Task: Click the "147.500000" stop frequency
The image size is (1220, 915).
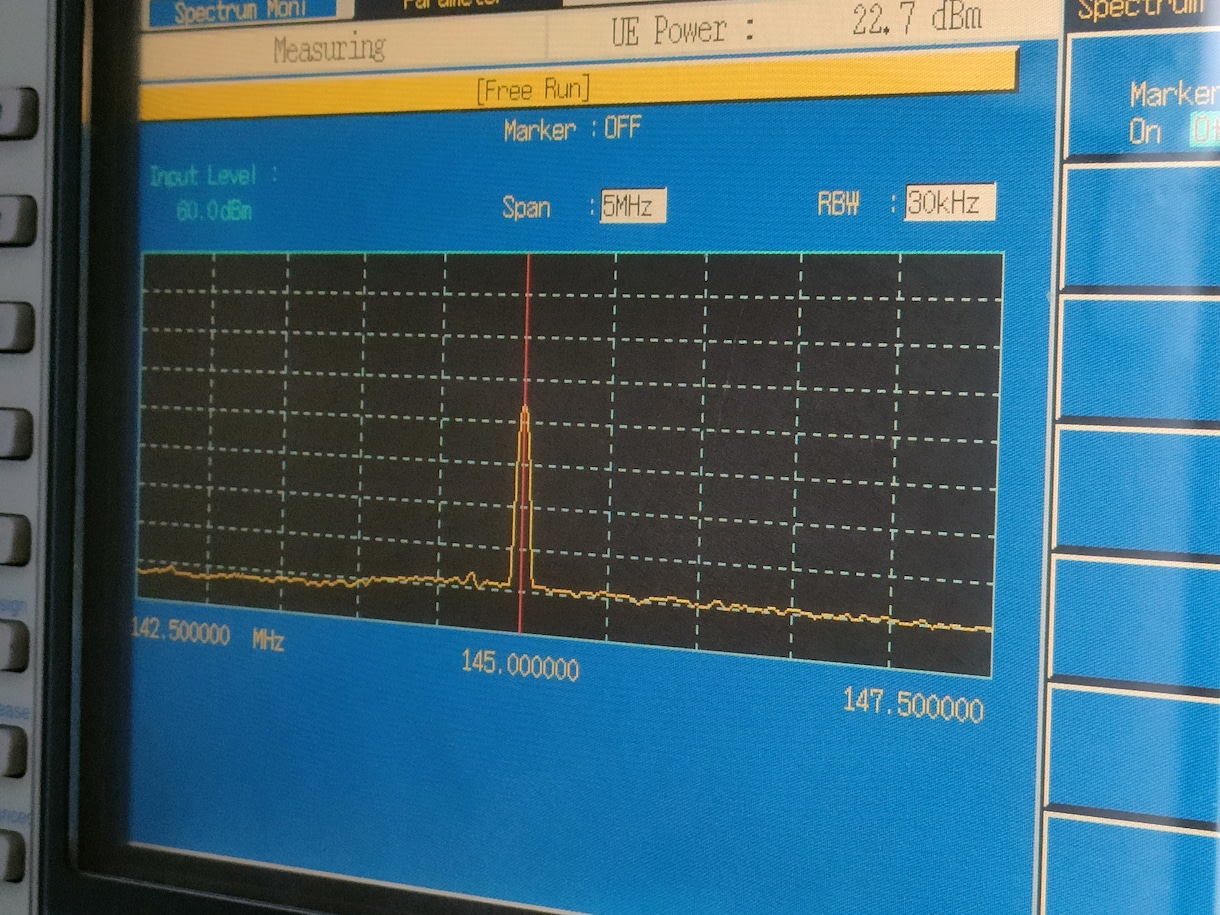Action: point(913,704)
